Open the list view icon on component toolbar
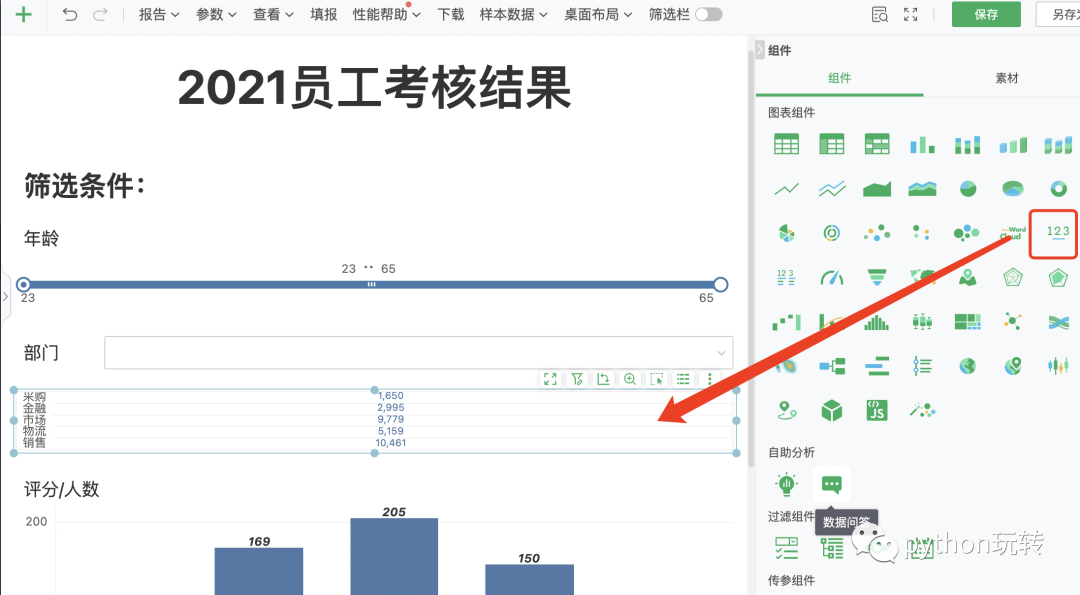This screenshot has width=1080, height=595. (683, 379)
